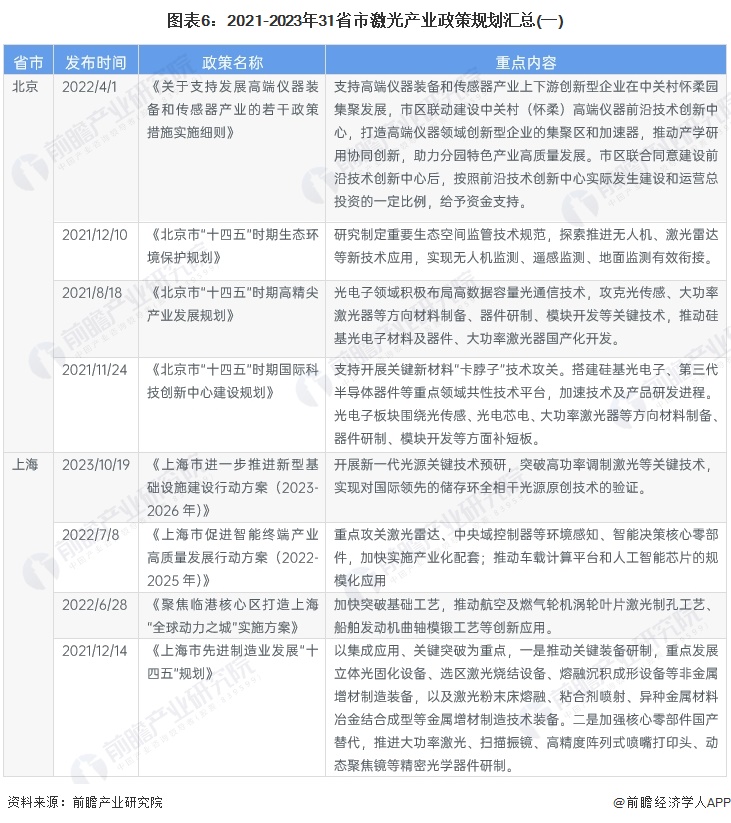
Task: Click the policy '上海市促进智能终端产业高质量发展行动方案'
Action: tap(232, 557)
